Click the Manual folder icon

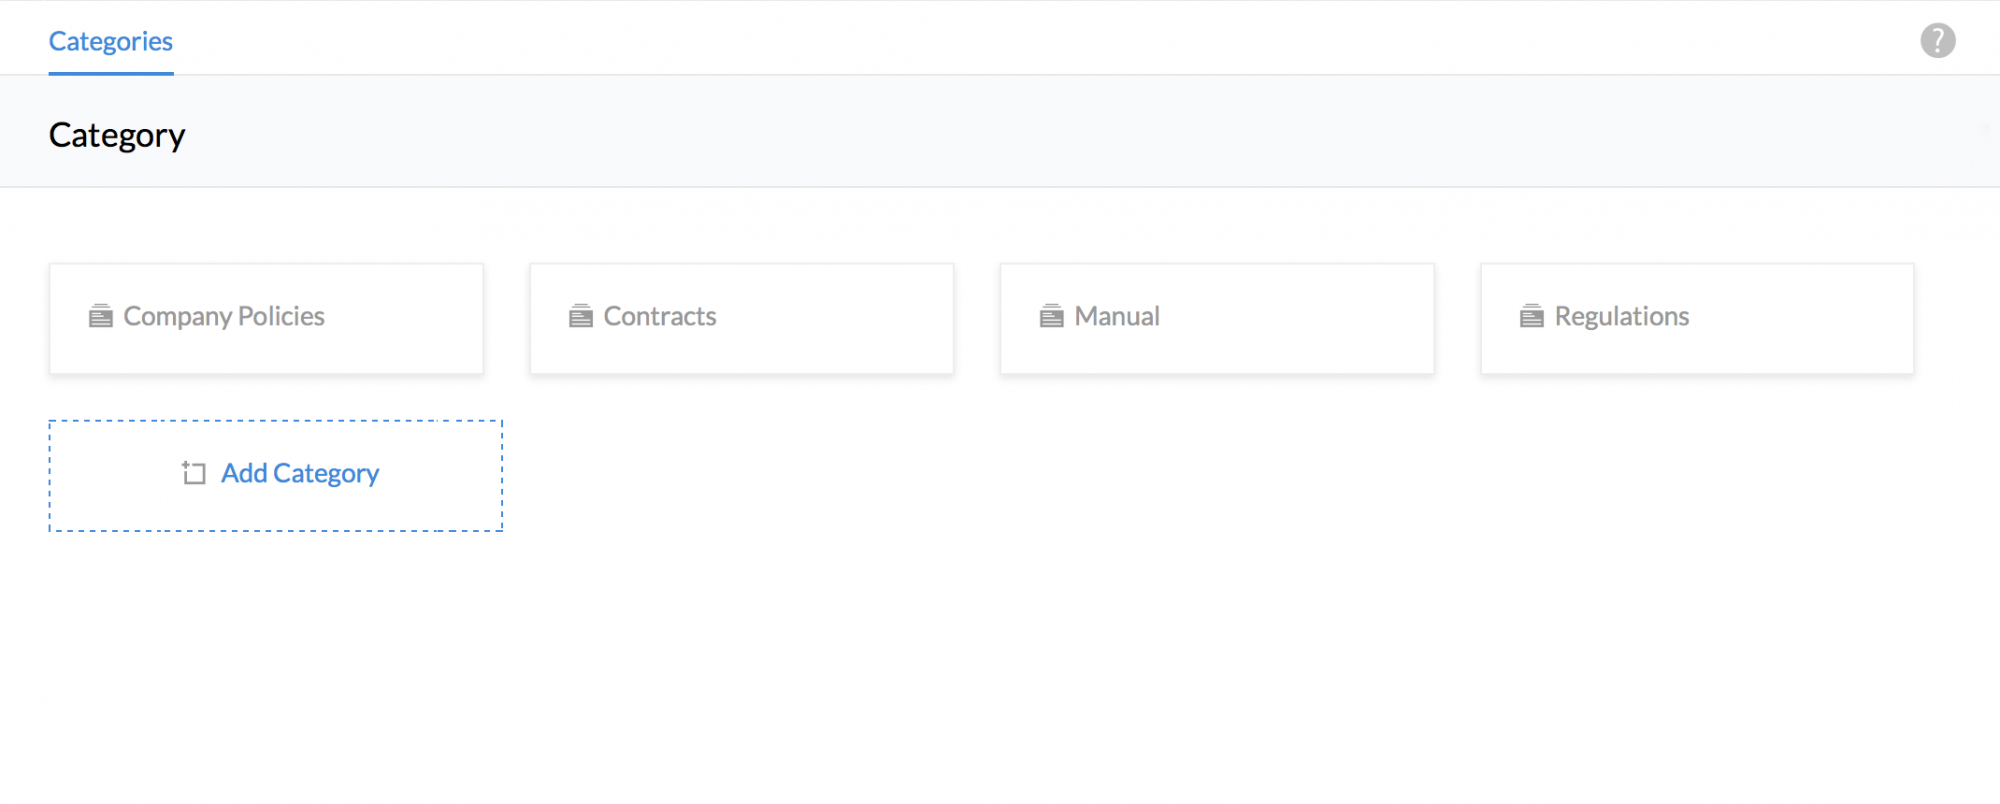[1052, 317]
